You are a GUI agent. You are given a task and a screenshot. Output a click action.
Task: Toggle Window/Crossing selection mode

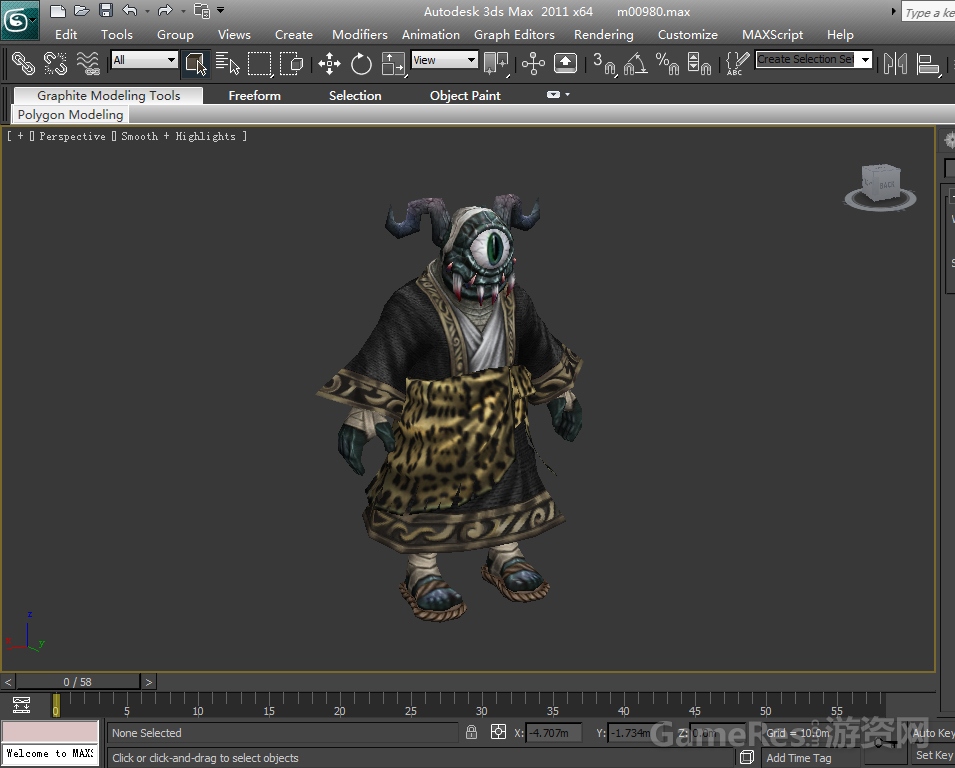click(292, 63)
